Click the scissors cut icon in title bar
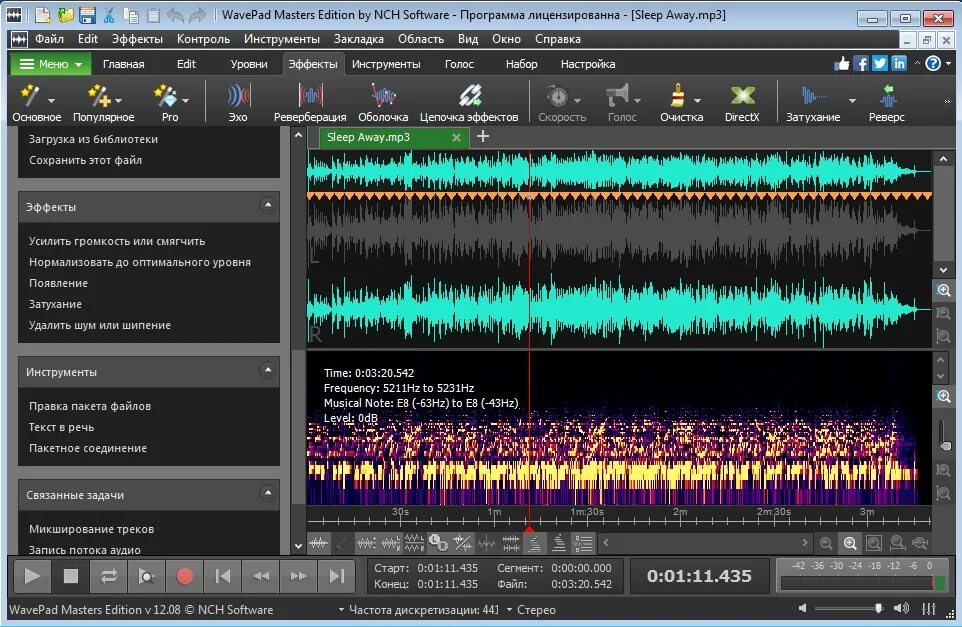 [109, 15]
